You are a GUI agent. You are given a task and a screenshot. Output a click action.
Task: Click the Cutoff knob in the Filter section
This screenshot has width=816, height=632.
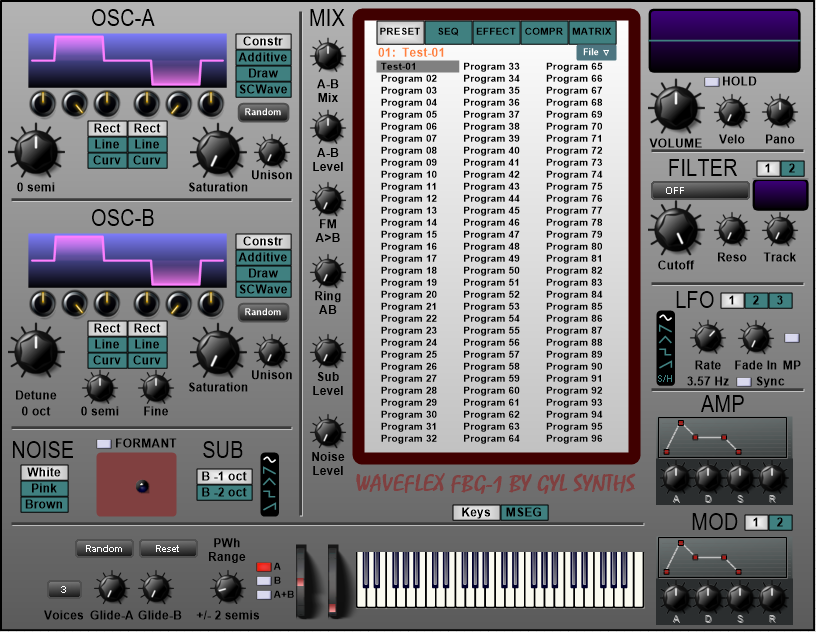click(x=675, y=230)
